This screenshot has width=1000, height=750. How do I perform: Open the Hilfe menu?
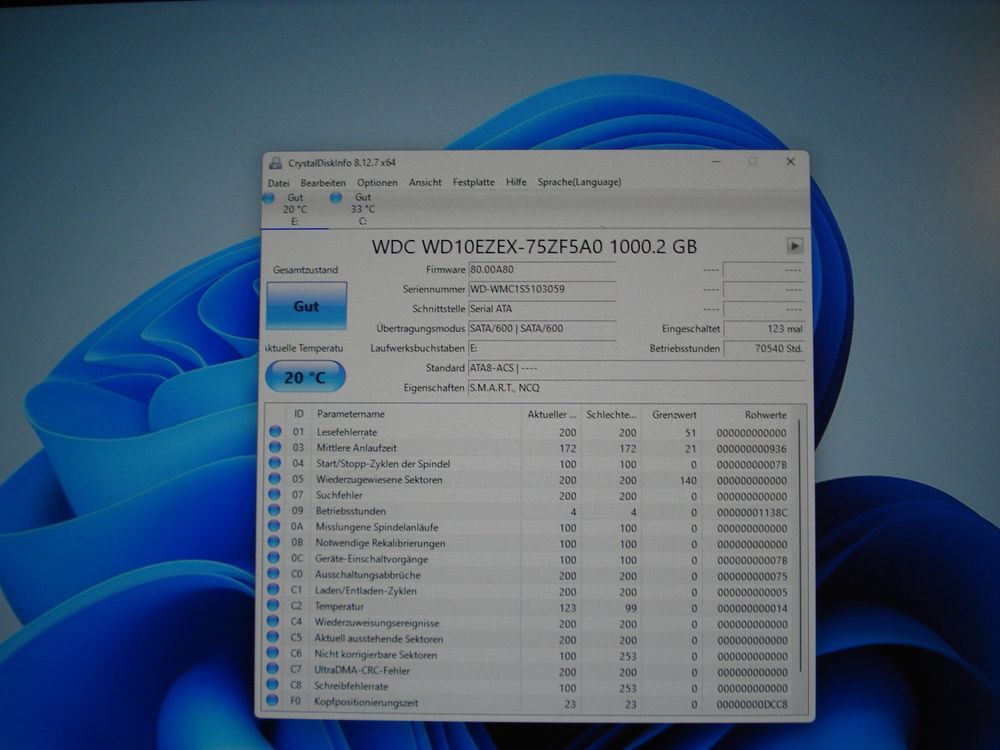click(516, 182)
